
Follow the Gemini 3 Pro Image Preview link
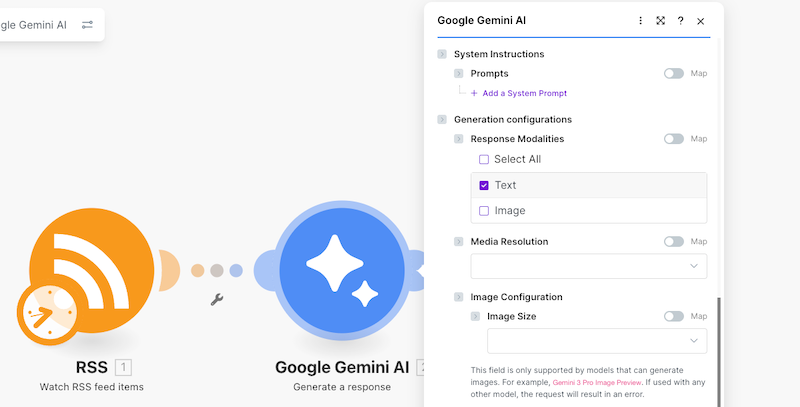tap(596, 383)
